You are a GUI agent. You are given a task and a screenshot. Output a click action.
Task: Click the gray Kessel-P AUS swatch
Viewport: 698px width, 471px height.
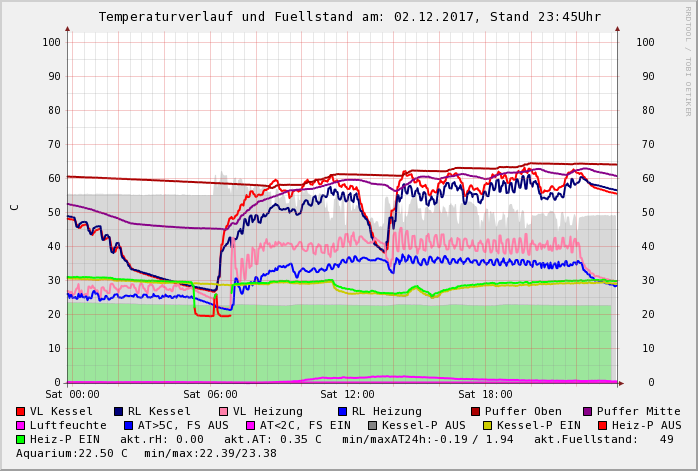point(372,425)
